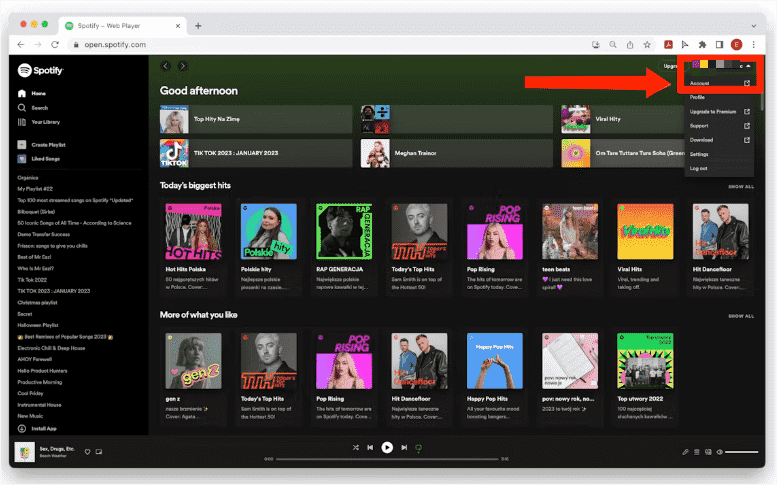Image resolution: width=777 pixels, height=485 pixels.
Task: Open Your Library
Action: 39,122
